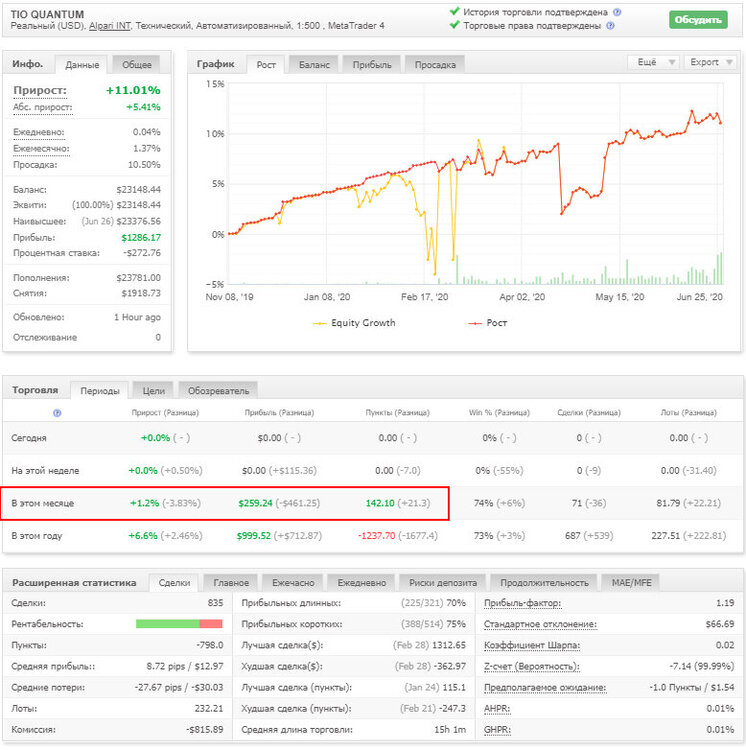
Task: Open the Продолжительность tab
Action: pos(544,583)
